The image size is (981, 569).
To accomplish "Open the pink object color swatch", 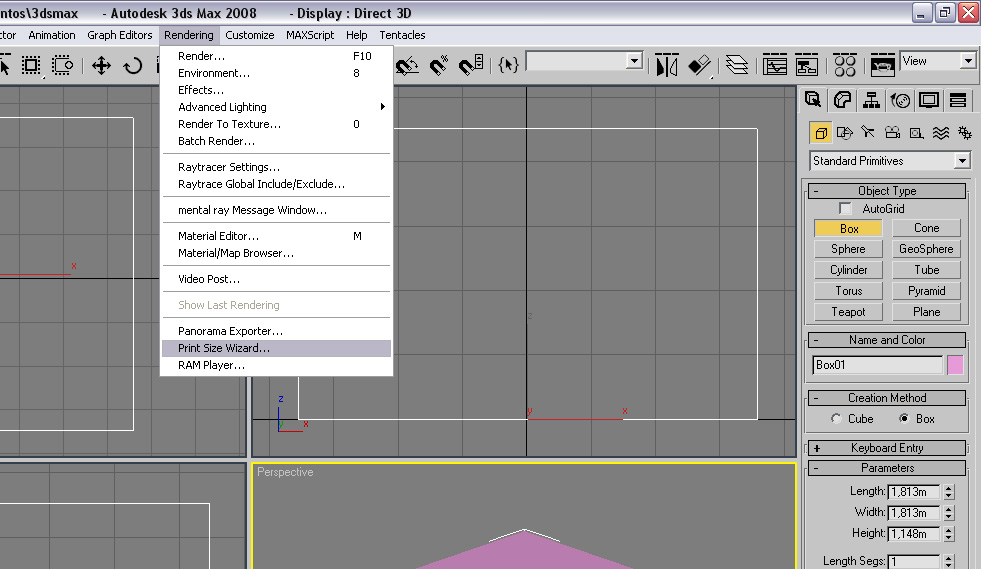I will coord(955,365).
